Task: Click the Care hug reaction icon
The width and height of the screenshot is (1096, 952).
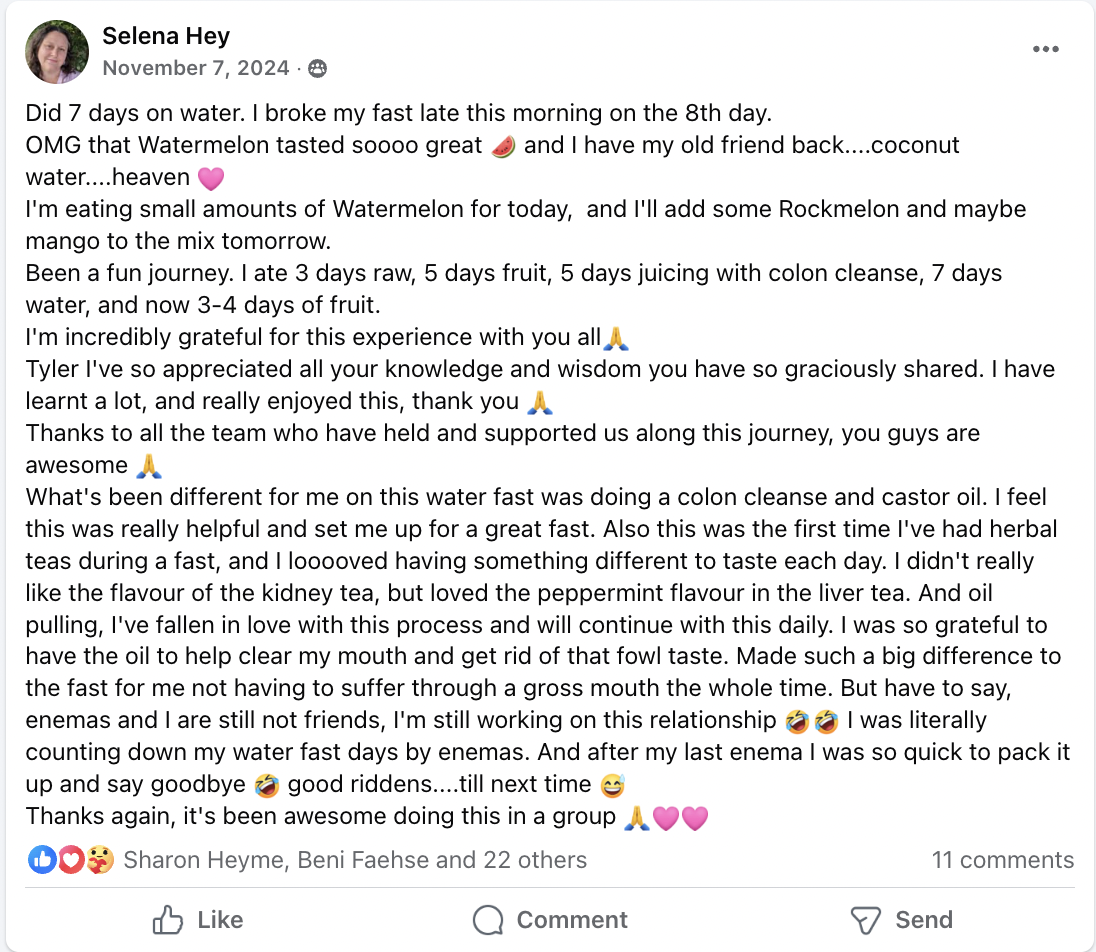Action: pos(98,859)
